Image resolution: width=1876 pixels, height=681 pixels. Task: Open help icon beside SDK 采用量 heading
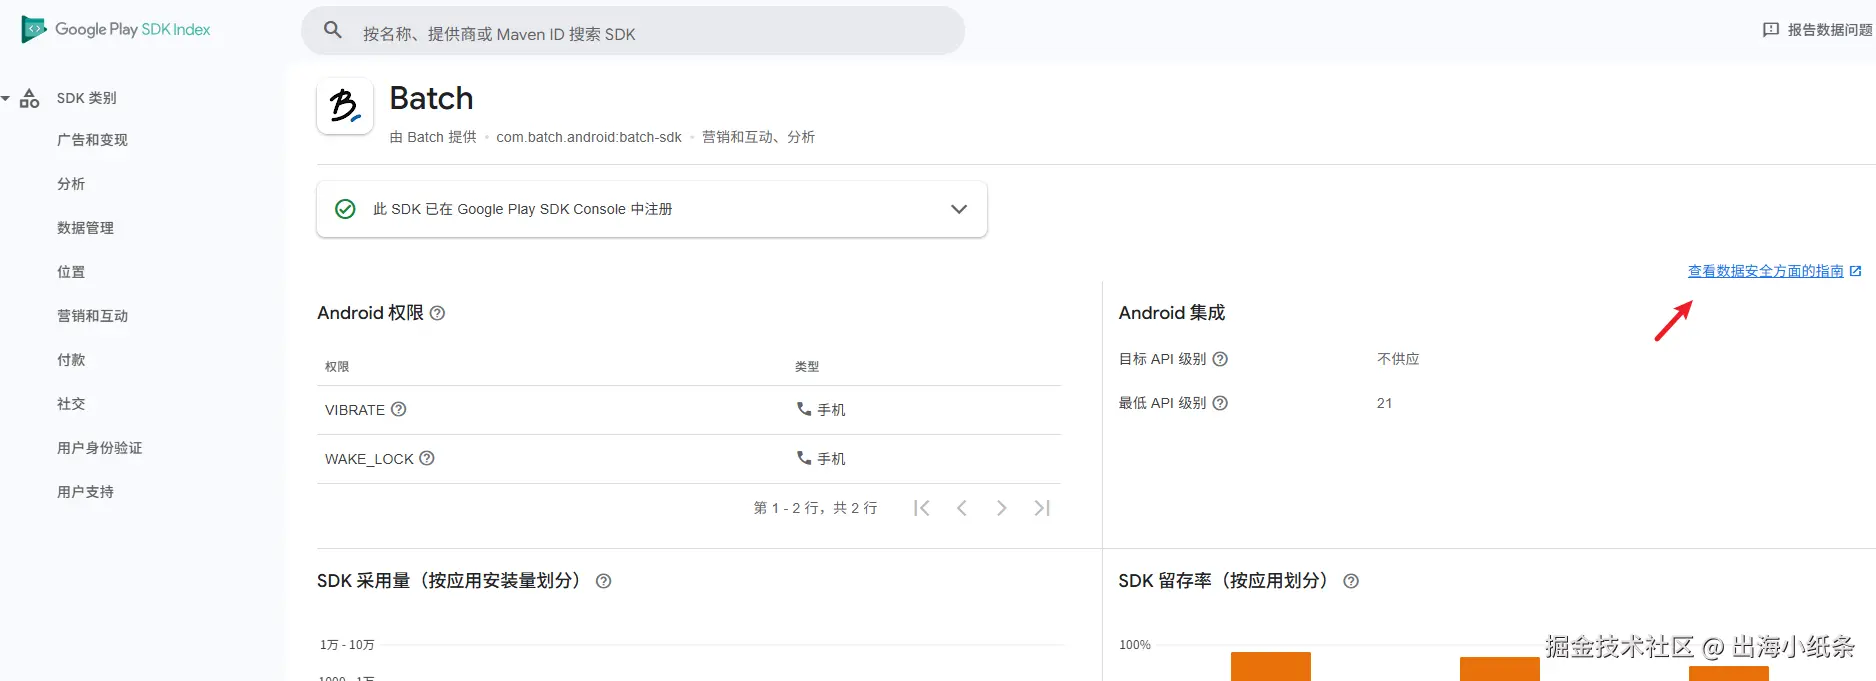pos(603,581)
